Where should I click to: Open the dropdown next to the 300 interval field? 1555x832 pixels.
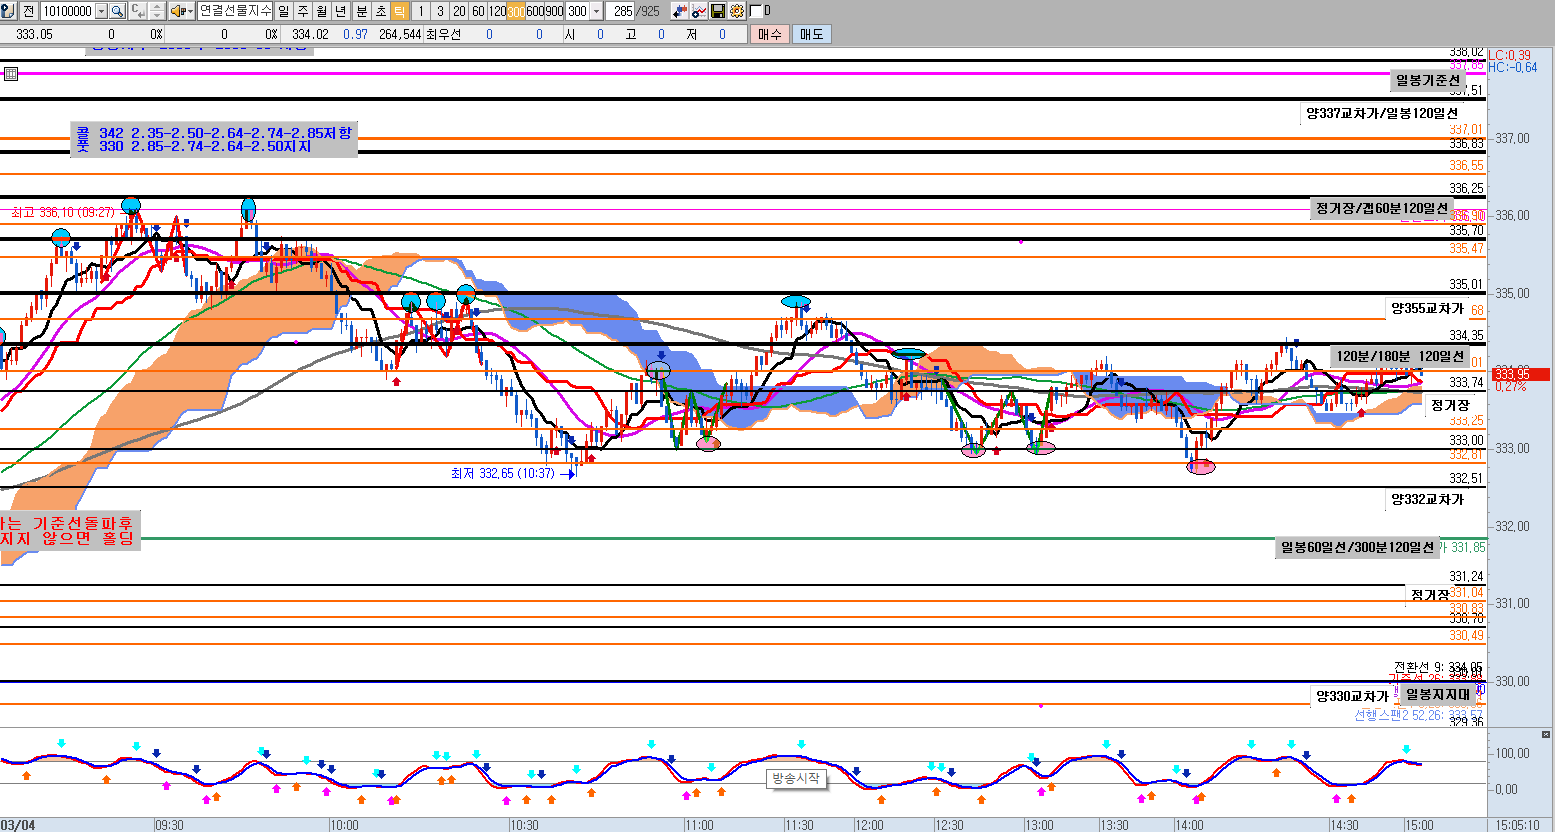click(597, 11)
